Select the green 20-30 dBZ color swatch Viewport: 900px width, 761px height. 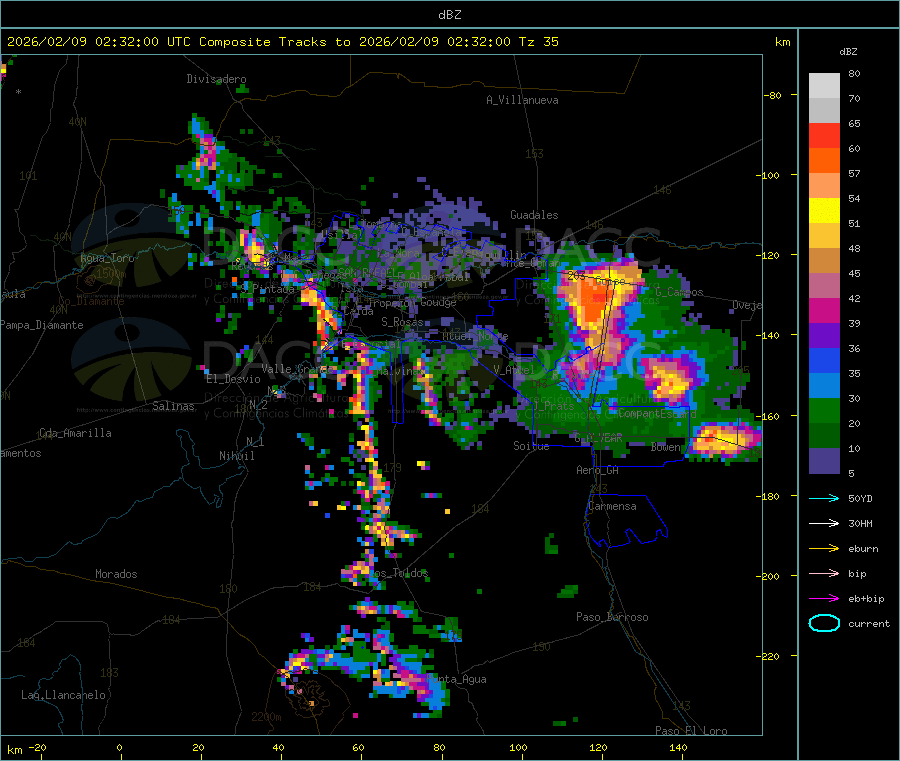coord(824,410)
